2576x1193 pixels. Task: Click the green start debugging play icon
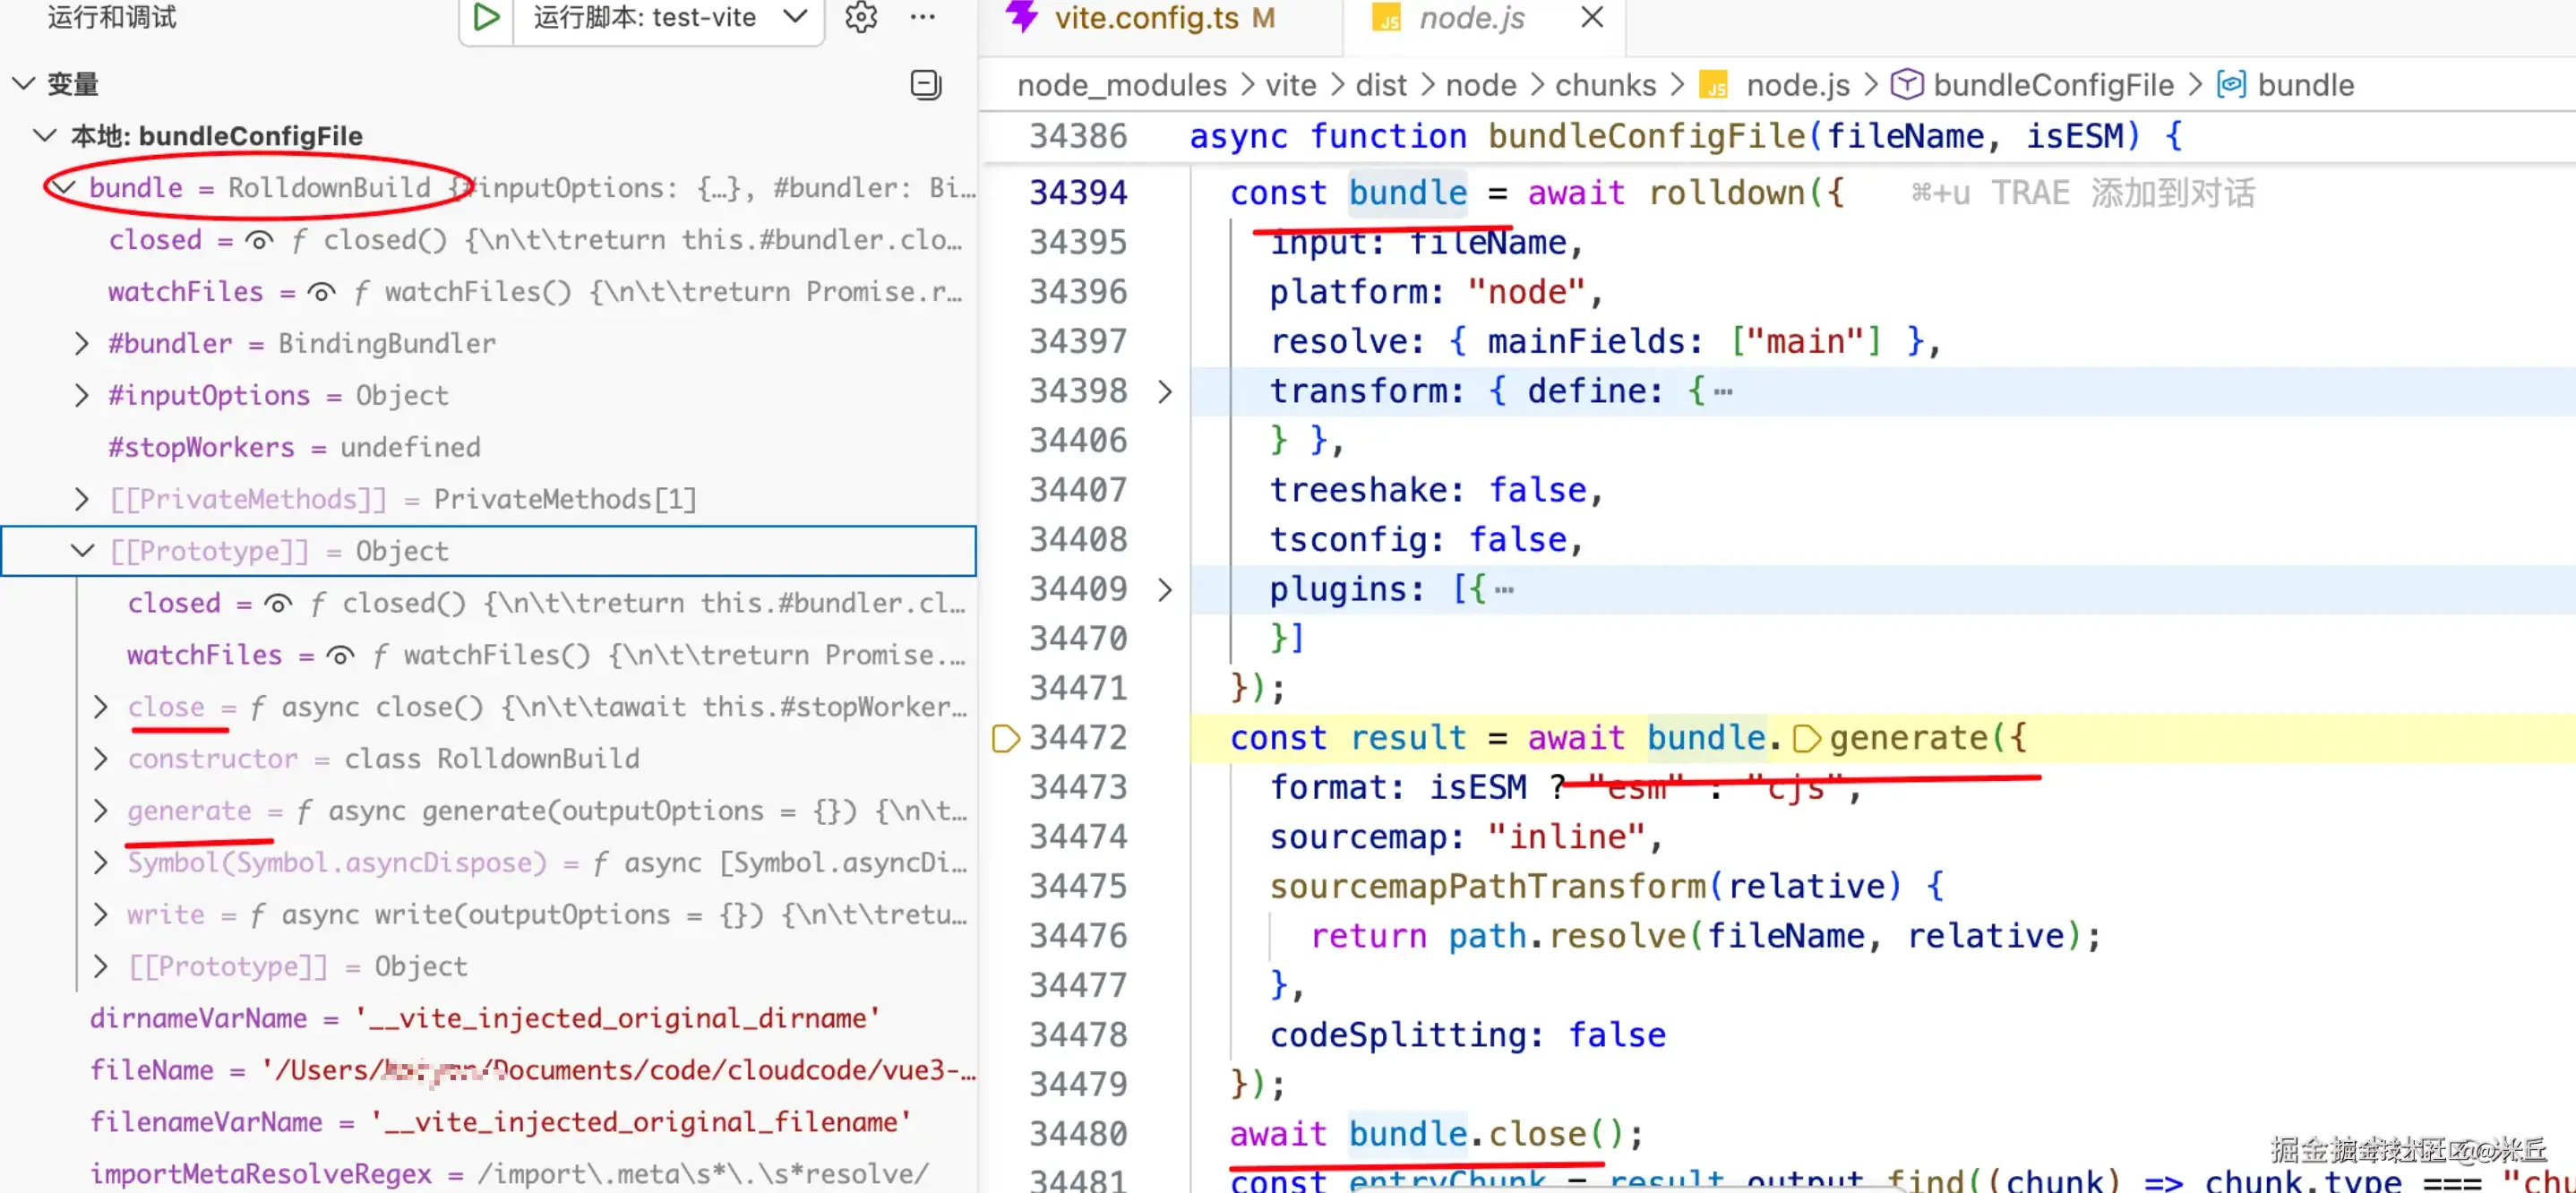point(486,17)
